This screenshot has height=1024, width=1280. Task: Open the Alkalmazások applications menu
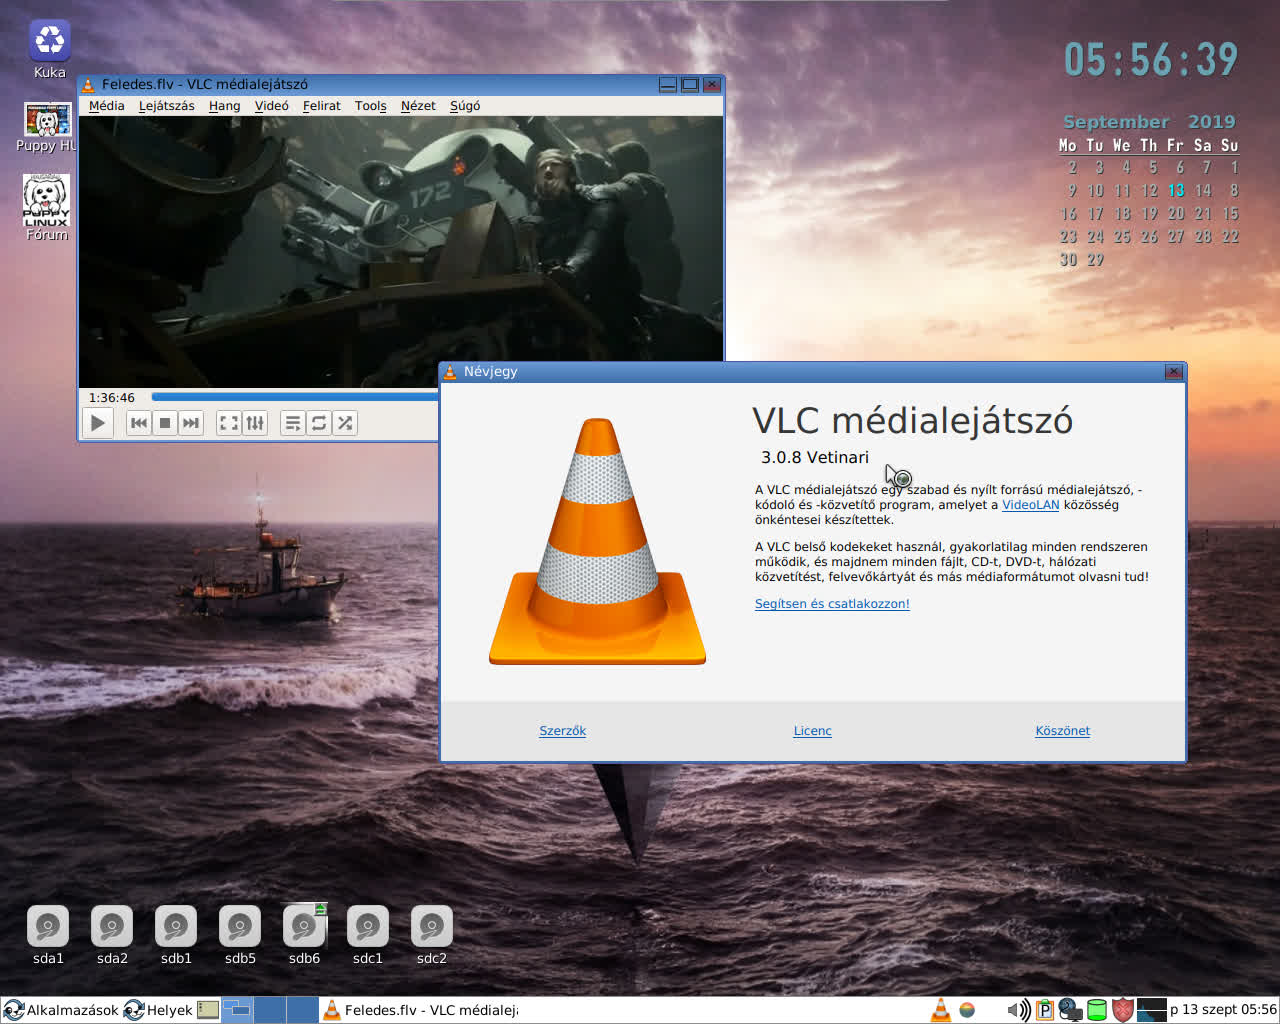[61, 1010]
